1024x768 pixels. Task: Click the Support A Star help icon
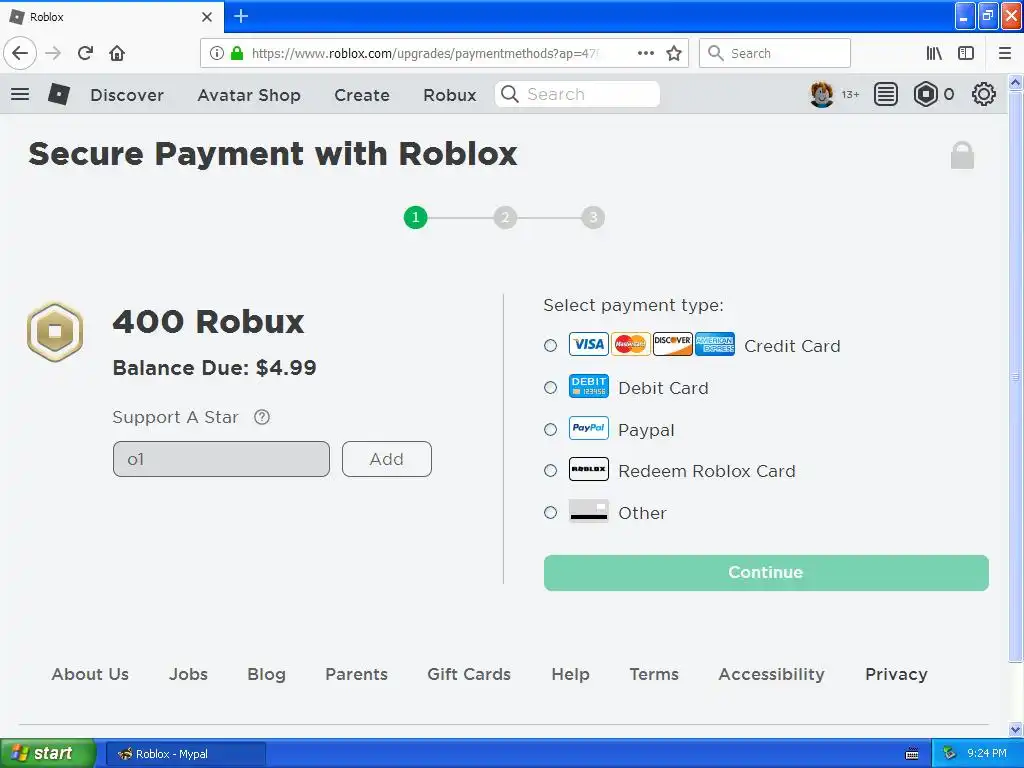[x=262, y=417]
